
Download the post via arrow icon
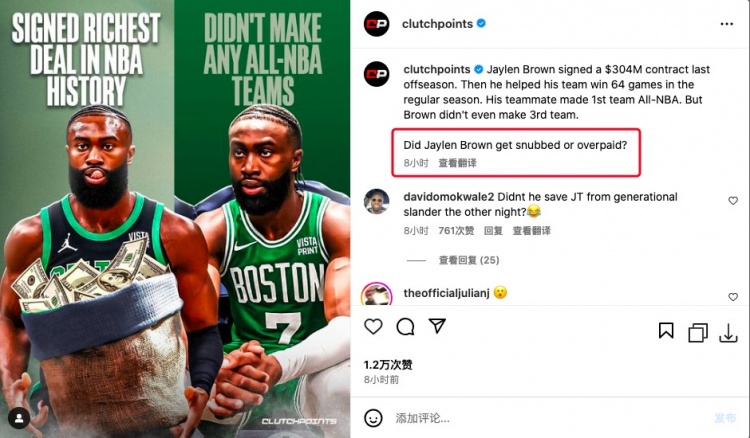tap(728, 333)
